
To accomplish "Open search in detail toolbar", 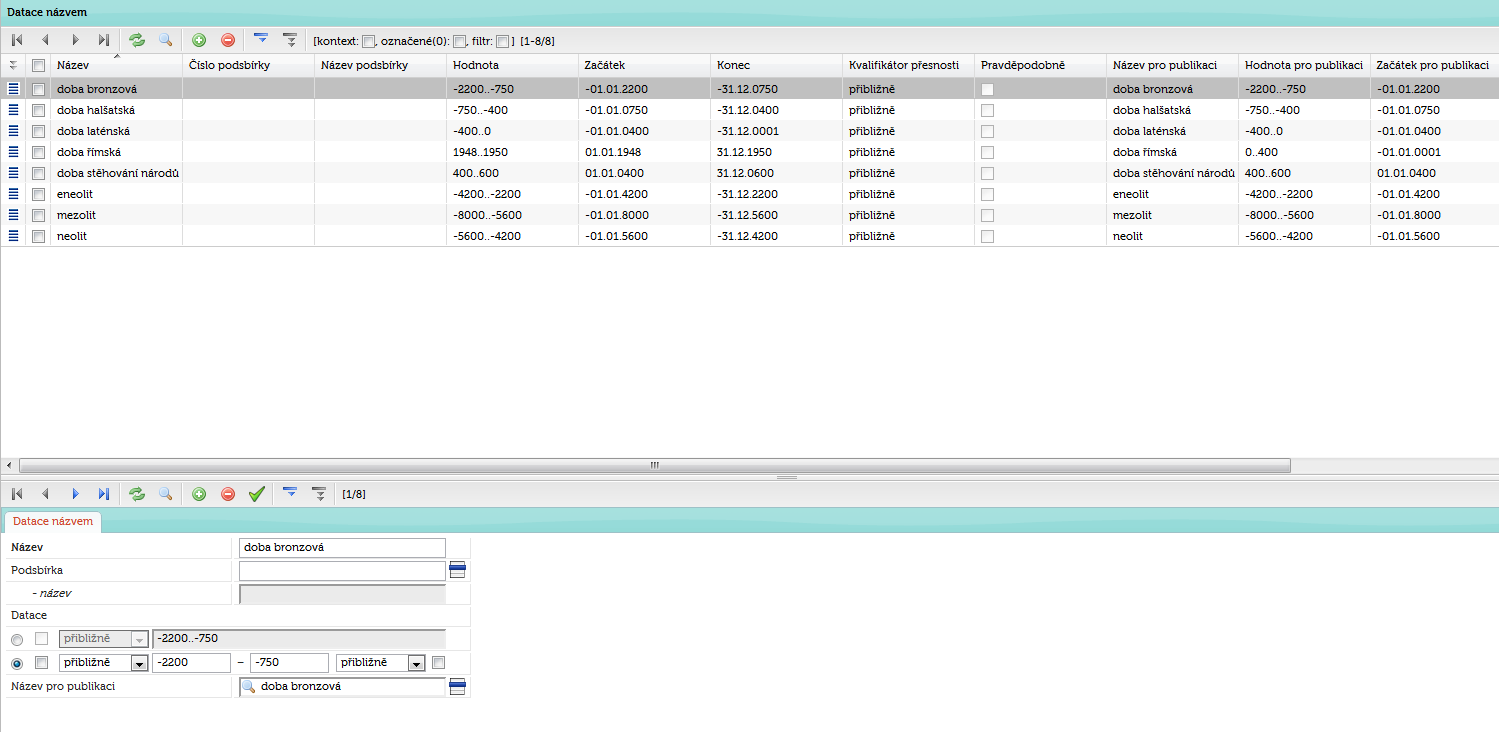I will click(x=166, y=494).
